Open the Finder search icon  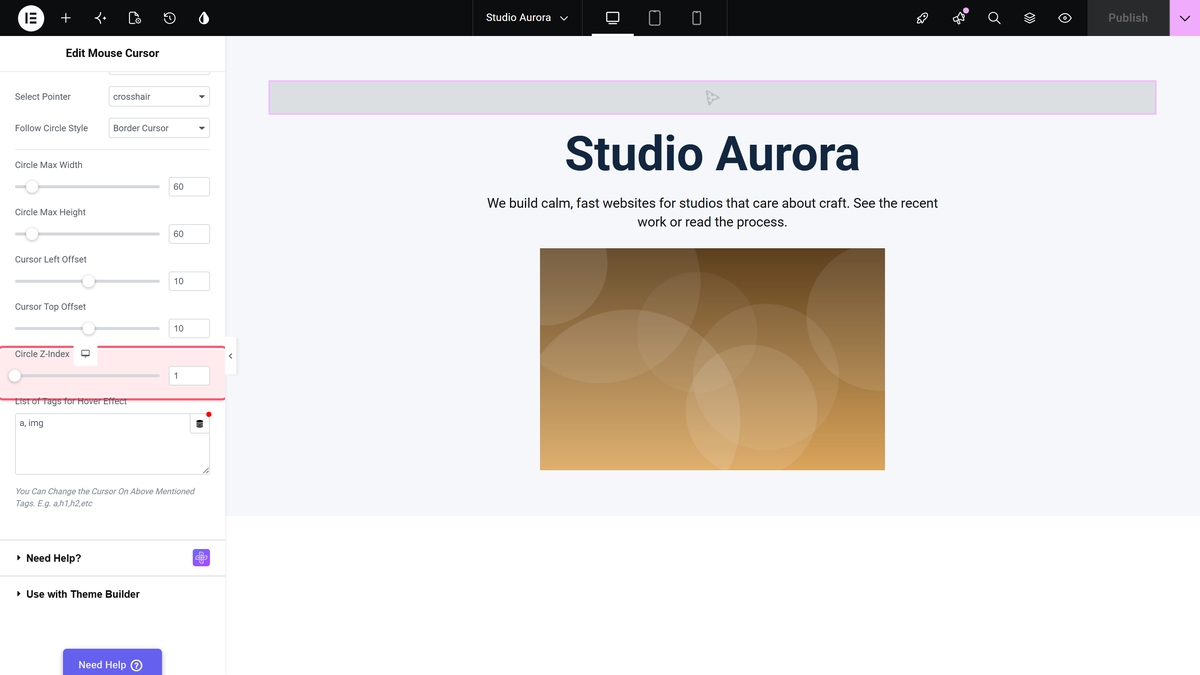click(994, 18)
